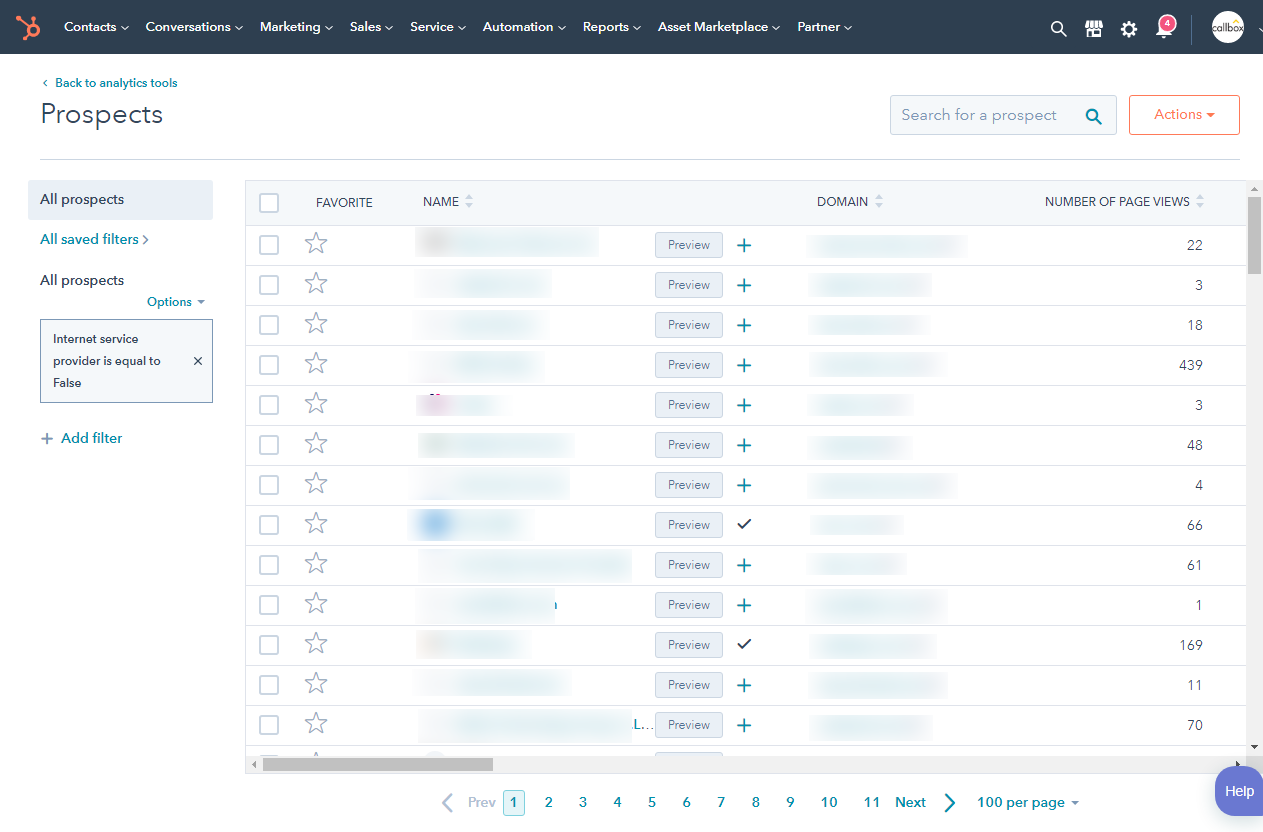This screenshot has height=832, width=1263.
Task: Remove the Internet service provider filter
Action: pyautogui.click(x=197, y=361)
